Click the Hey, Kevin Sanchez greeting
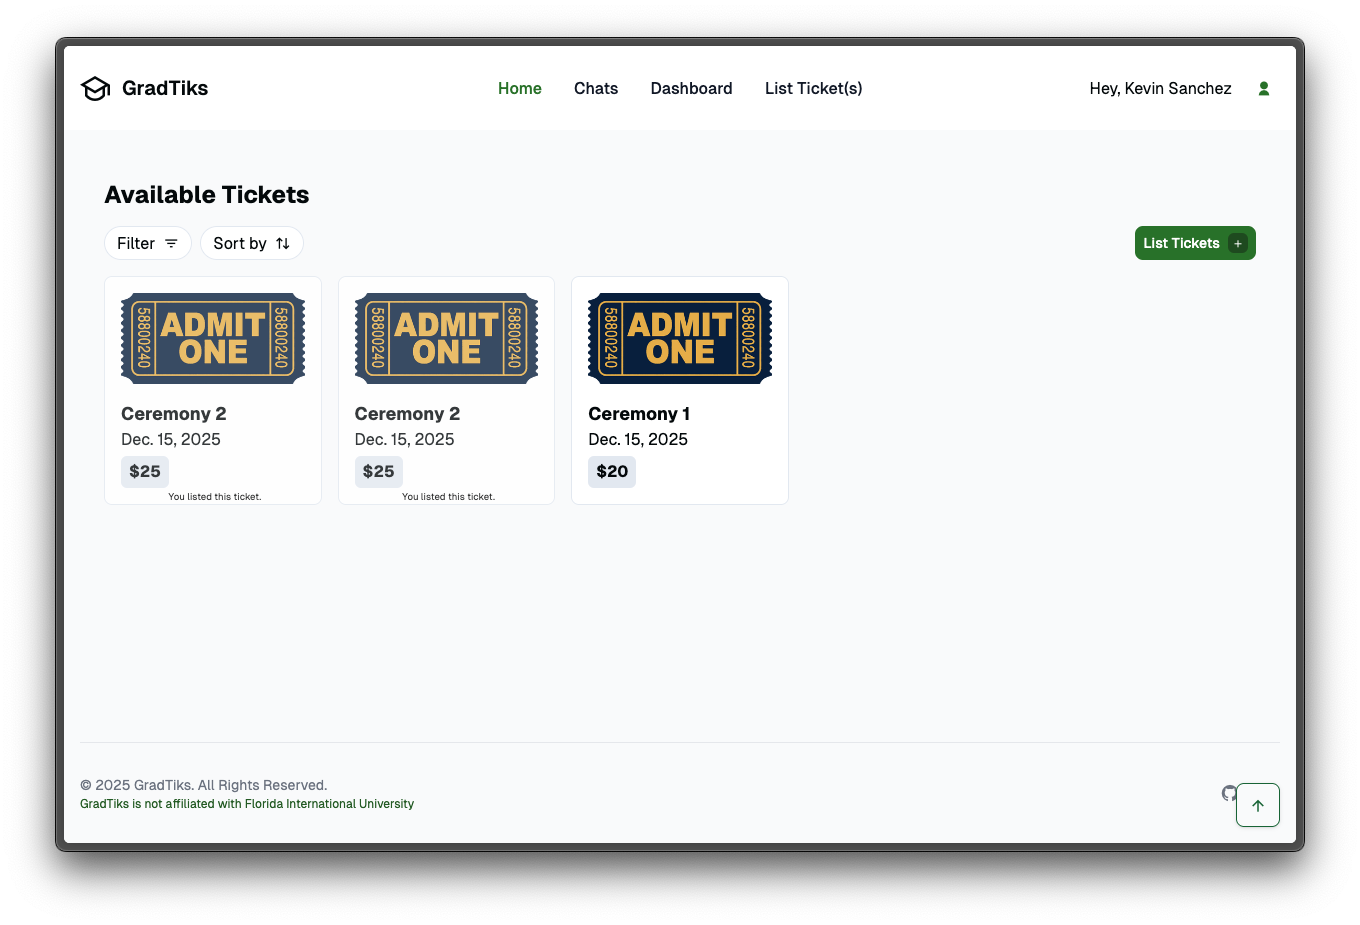The height and width of the screenshot is (925, 1360). point(1160,89)
